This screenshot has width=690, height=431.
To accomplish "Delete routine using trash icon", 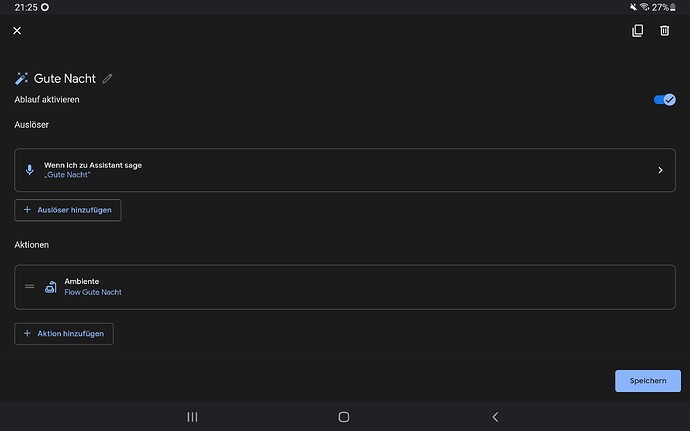I will tap(665, 31).
